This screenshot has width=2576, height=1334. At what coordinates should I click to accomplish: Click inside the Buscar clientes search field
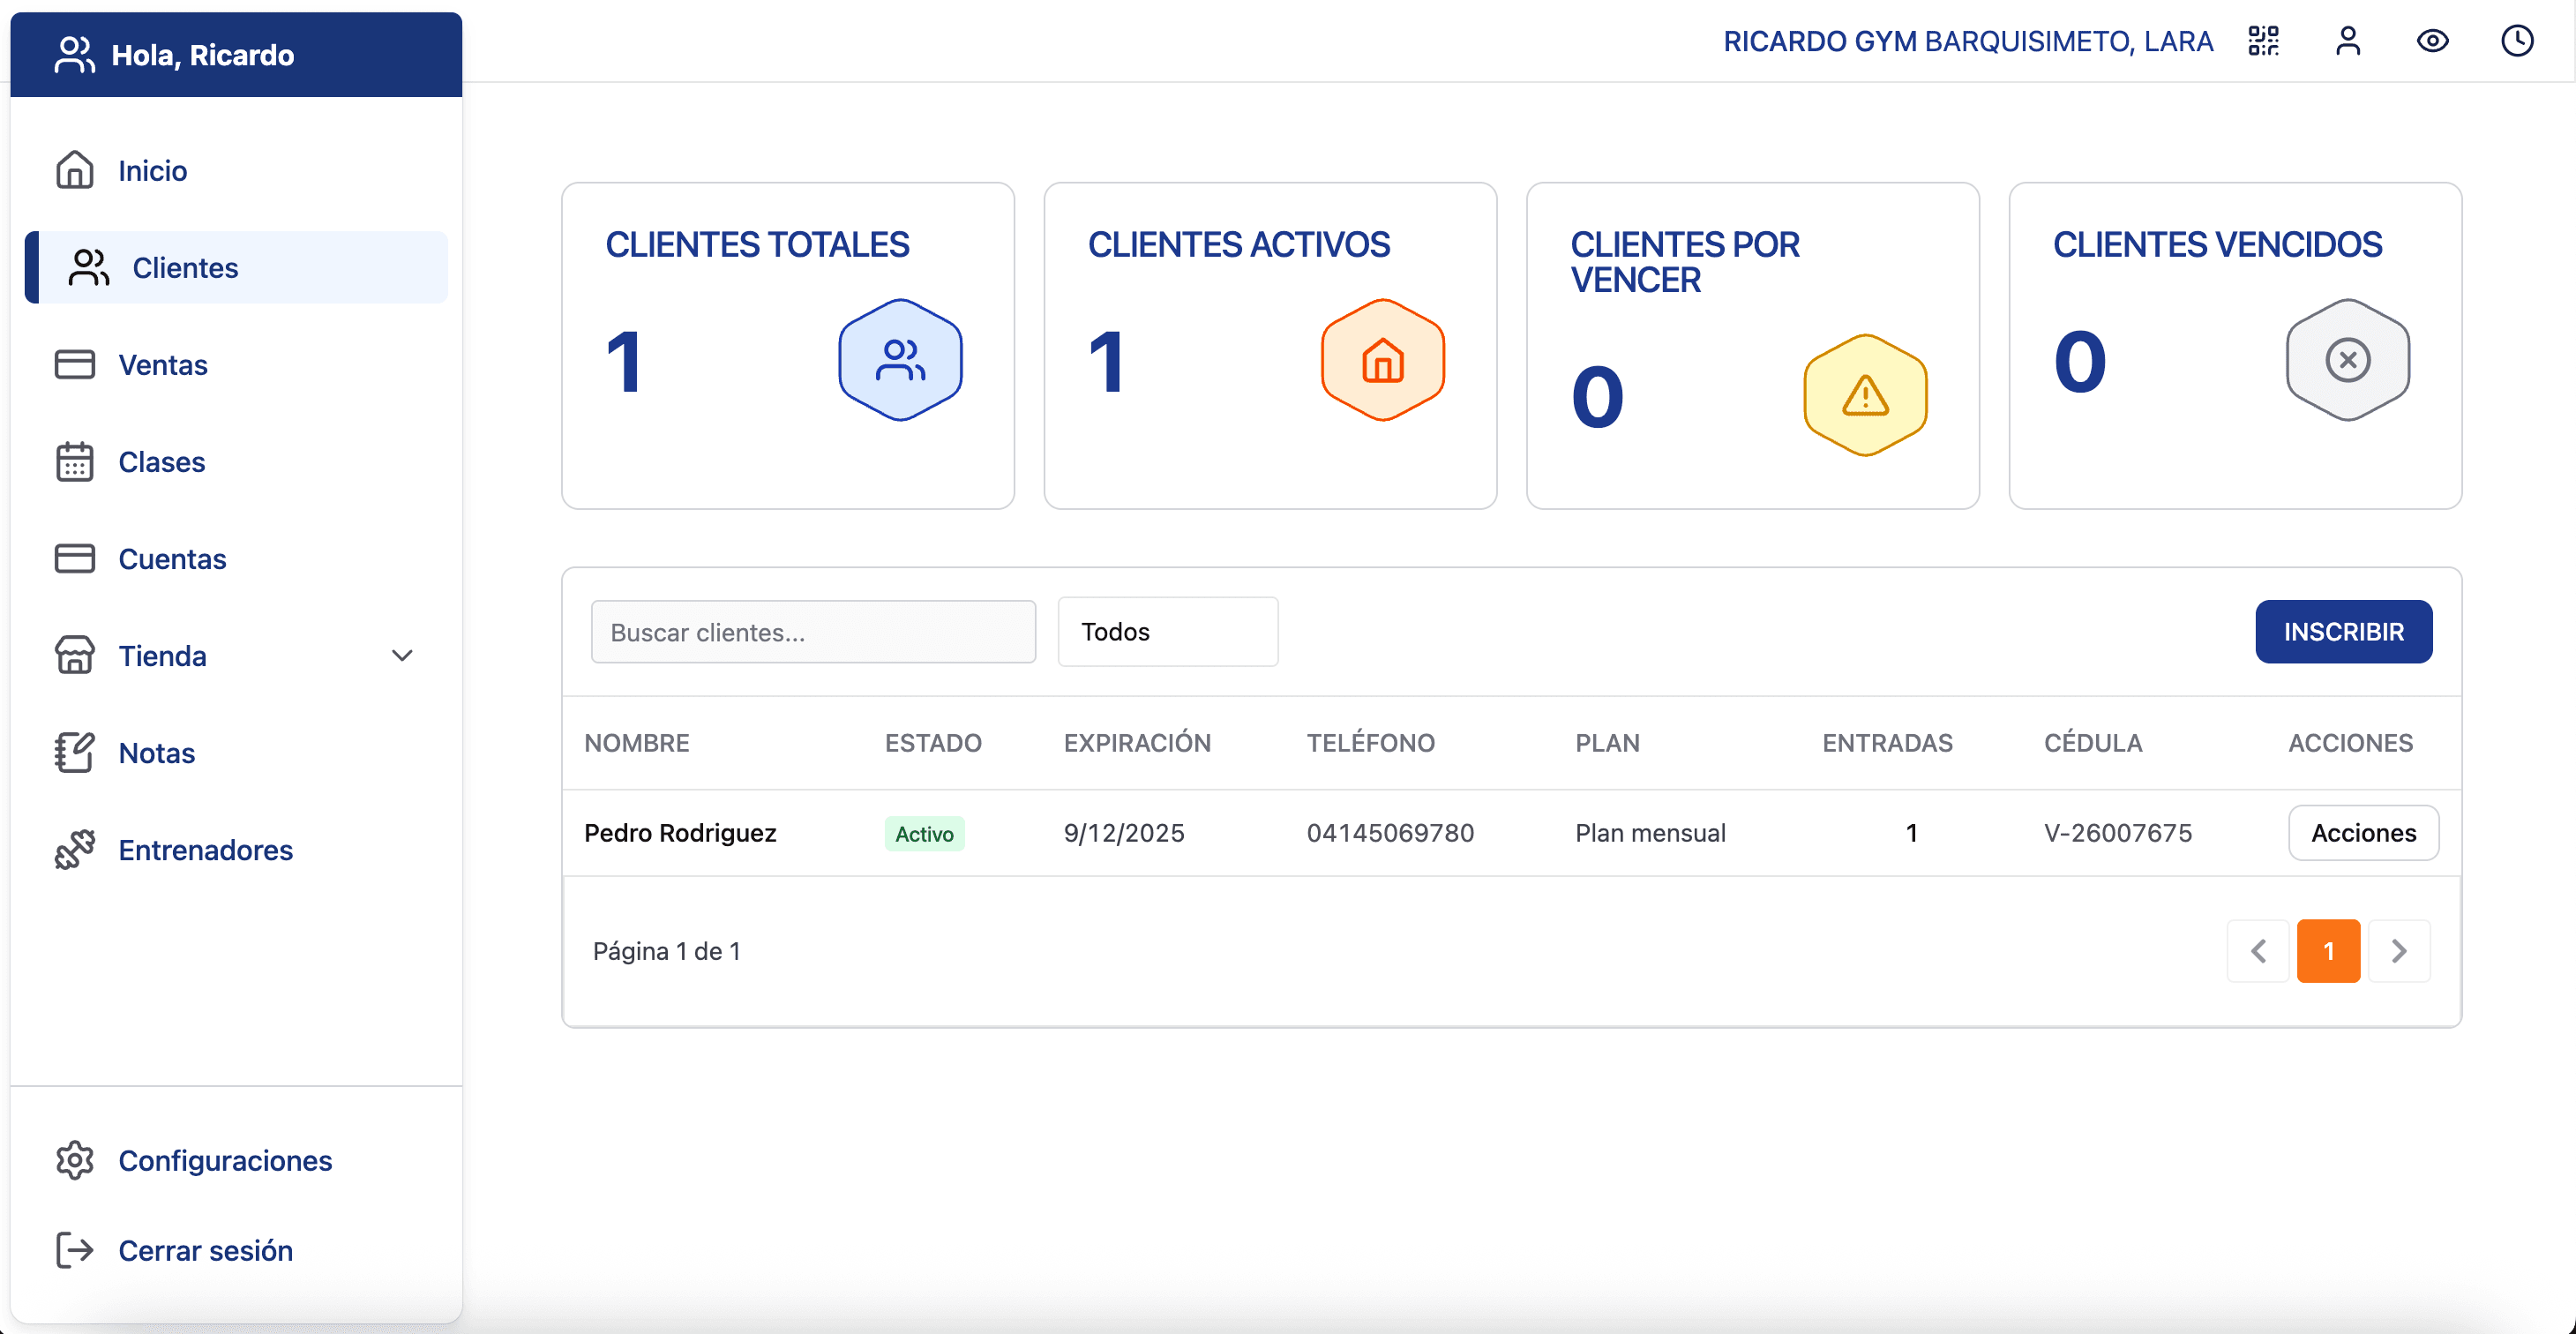click(812, 631)
